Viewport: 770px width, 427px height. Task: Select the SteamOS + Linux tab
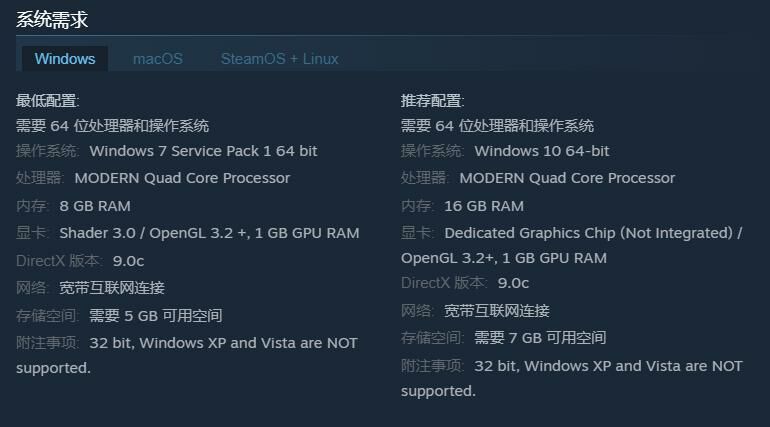coord(279,59)
